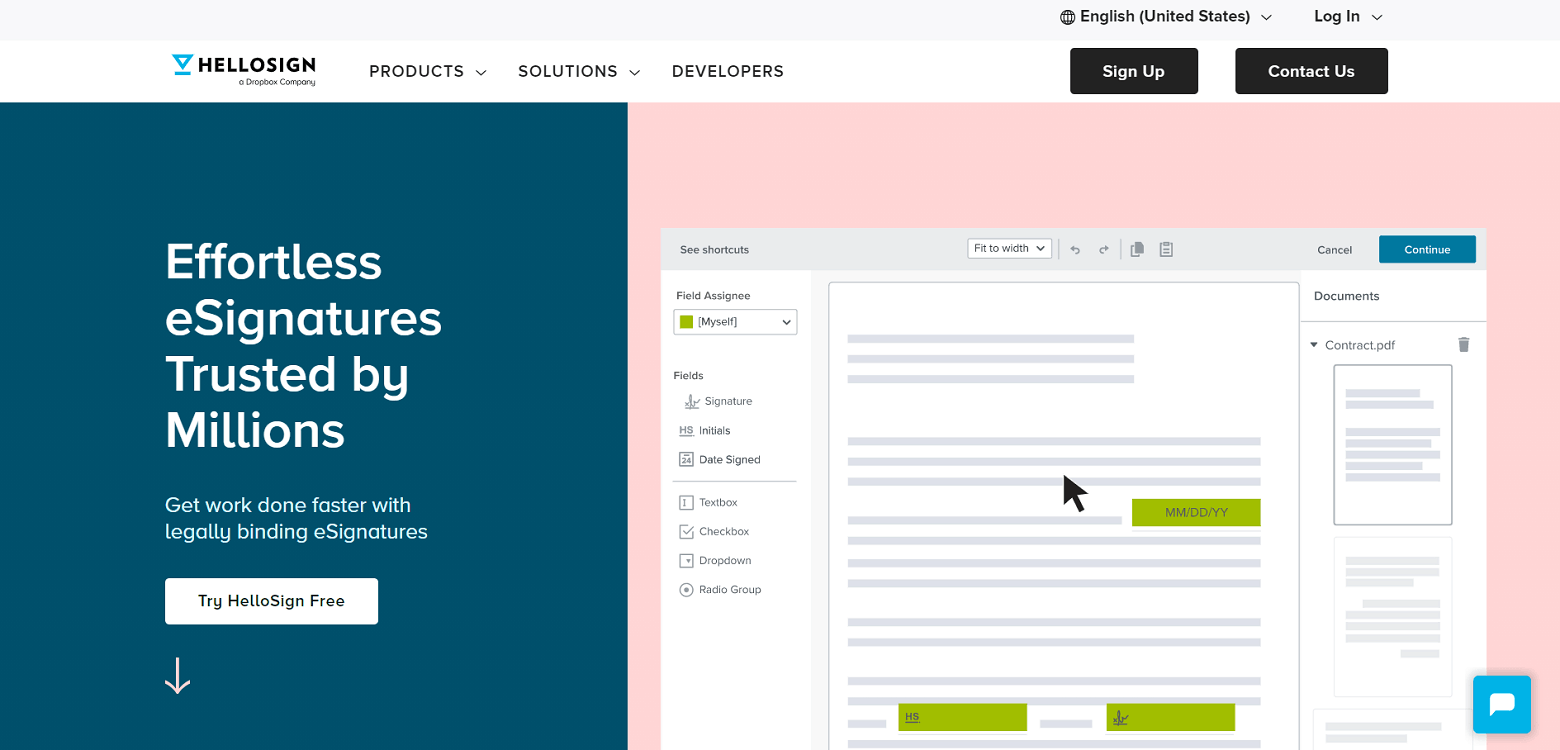Screen dimensions: 1560x750
Task: Select the Dropdown field
Action: [x=715, y=561]
